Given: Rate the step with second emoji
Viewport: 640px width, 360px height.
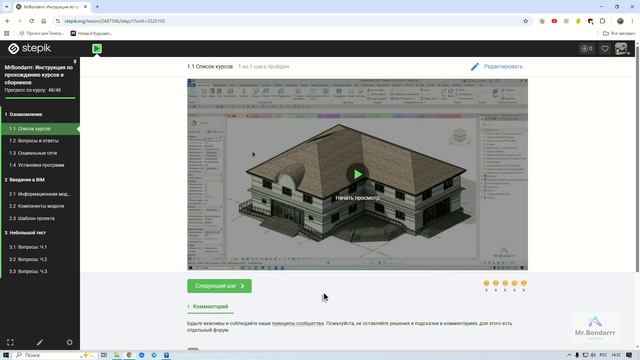Looking at the screenshot, I should click(496, 283).
